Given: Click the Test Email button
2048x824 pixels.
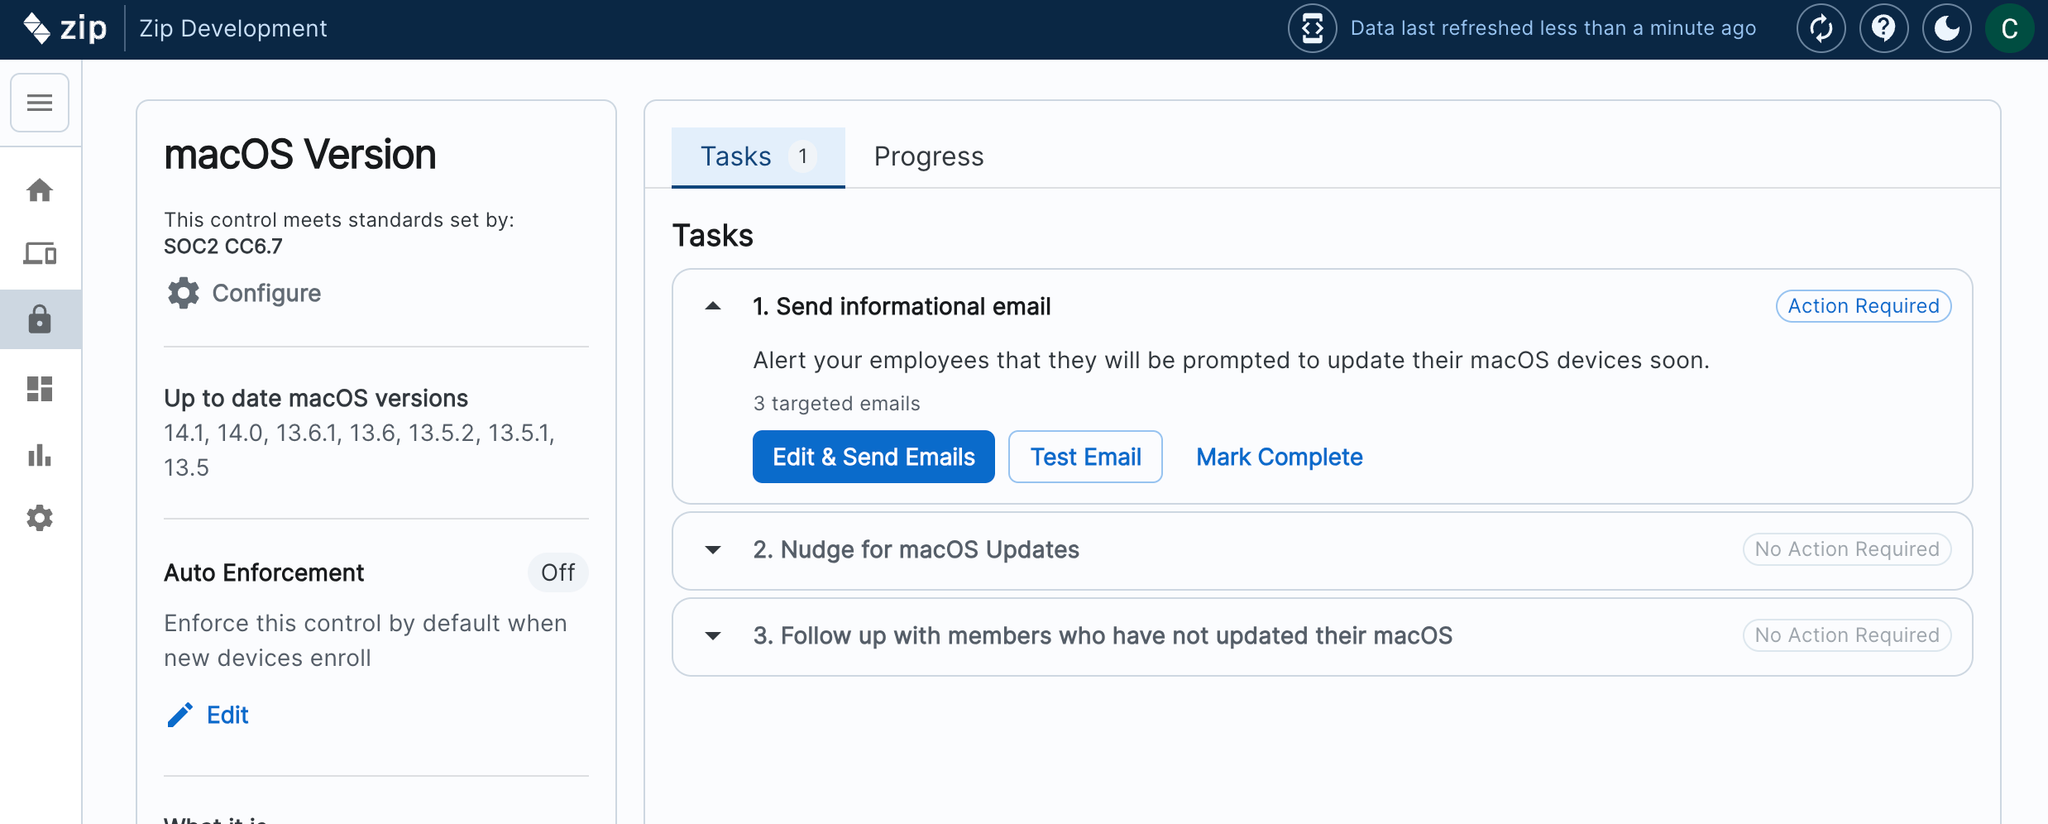Looking at the screenshot, I should coord(1085,457).
